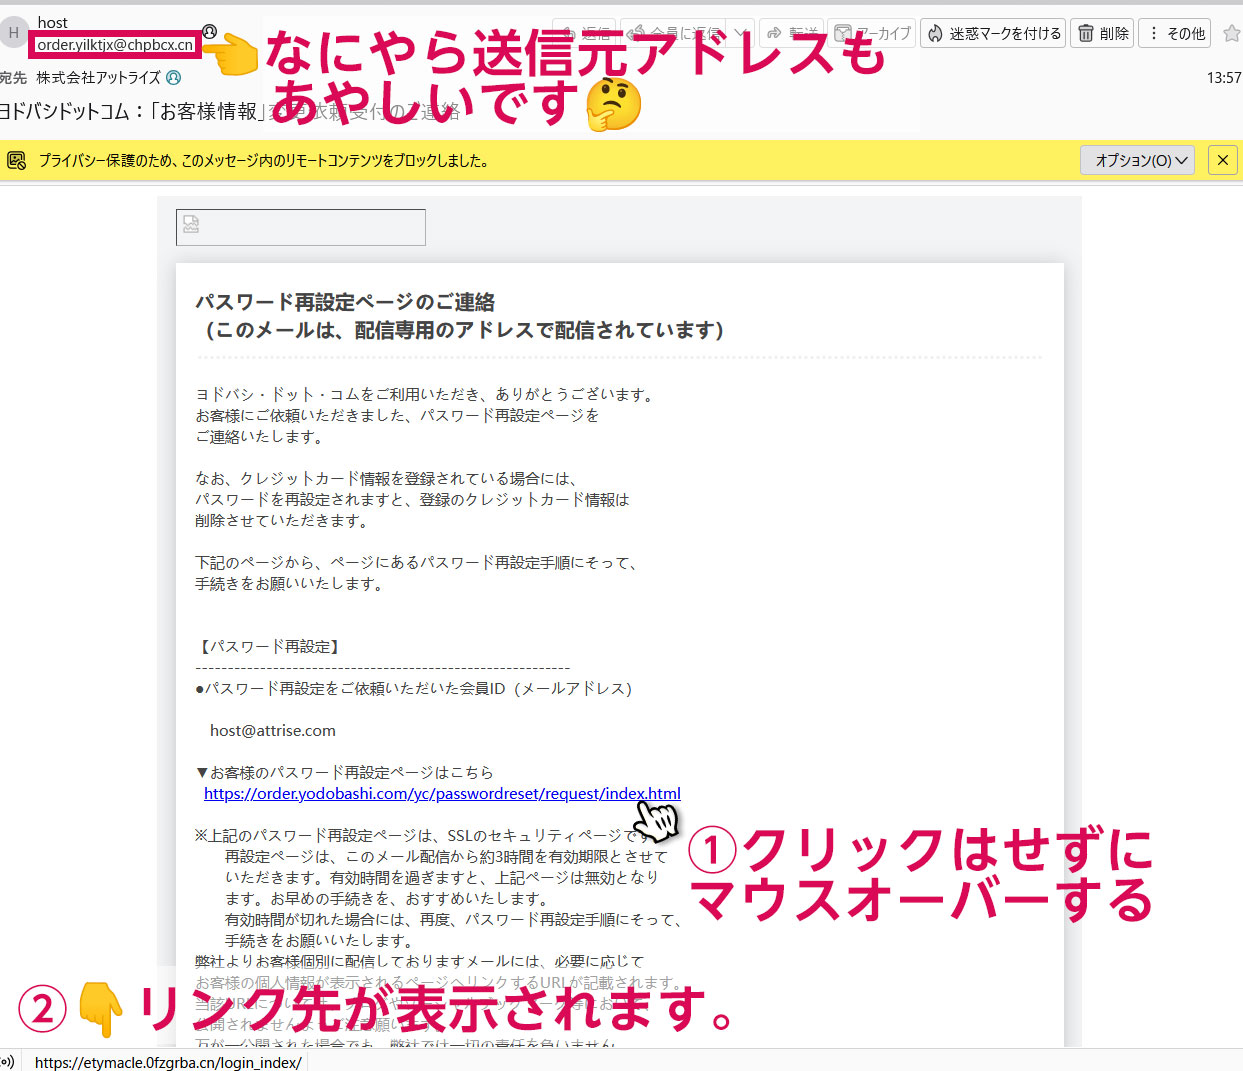The width and height of the screenshot is (1243, 1071).
Task: Click the 迷惑マークを付ける junk button
Action: point(993,33)
